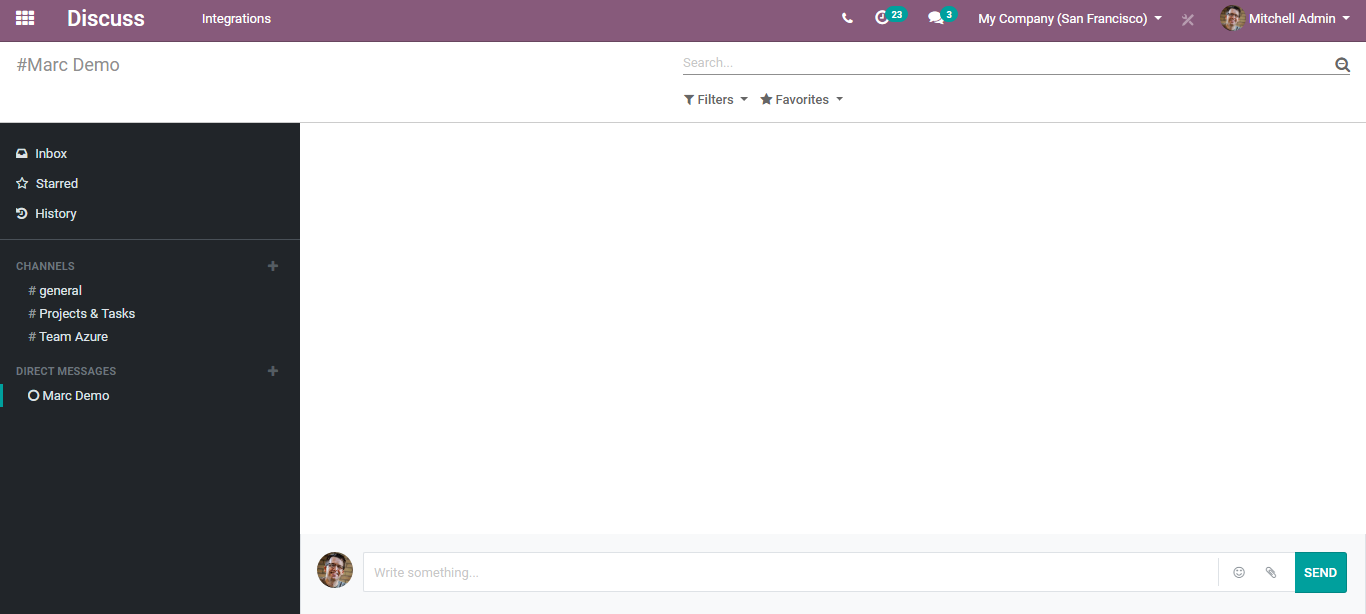Open activities clock icon with 23 badge
Viewport: 1366px width, 614px height.
(889, 17)
